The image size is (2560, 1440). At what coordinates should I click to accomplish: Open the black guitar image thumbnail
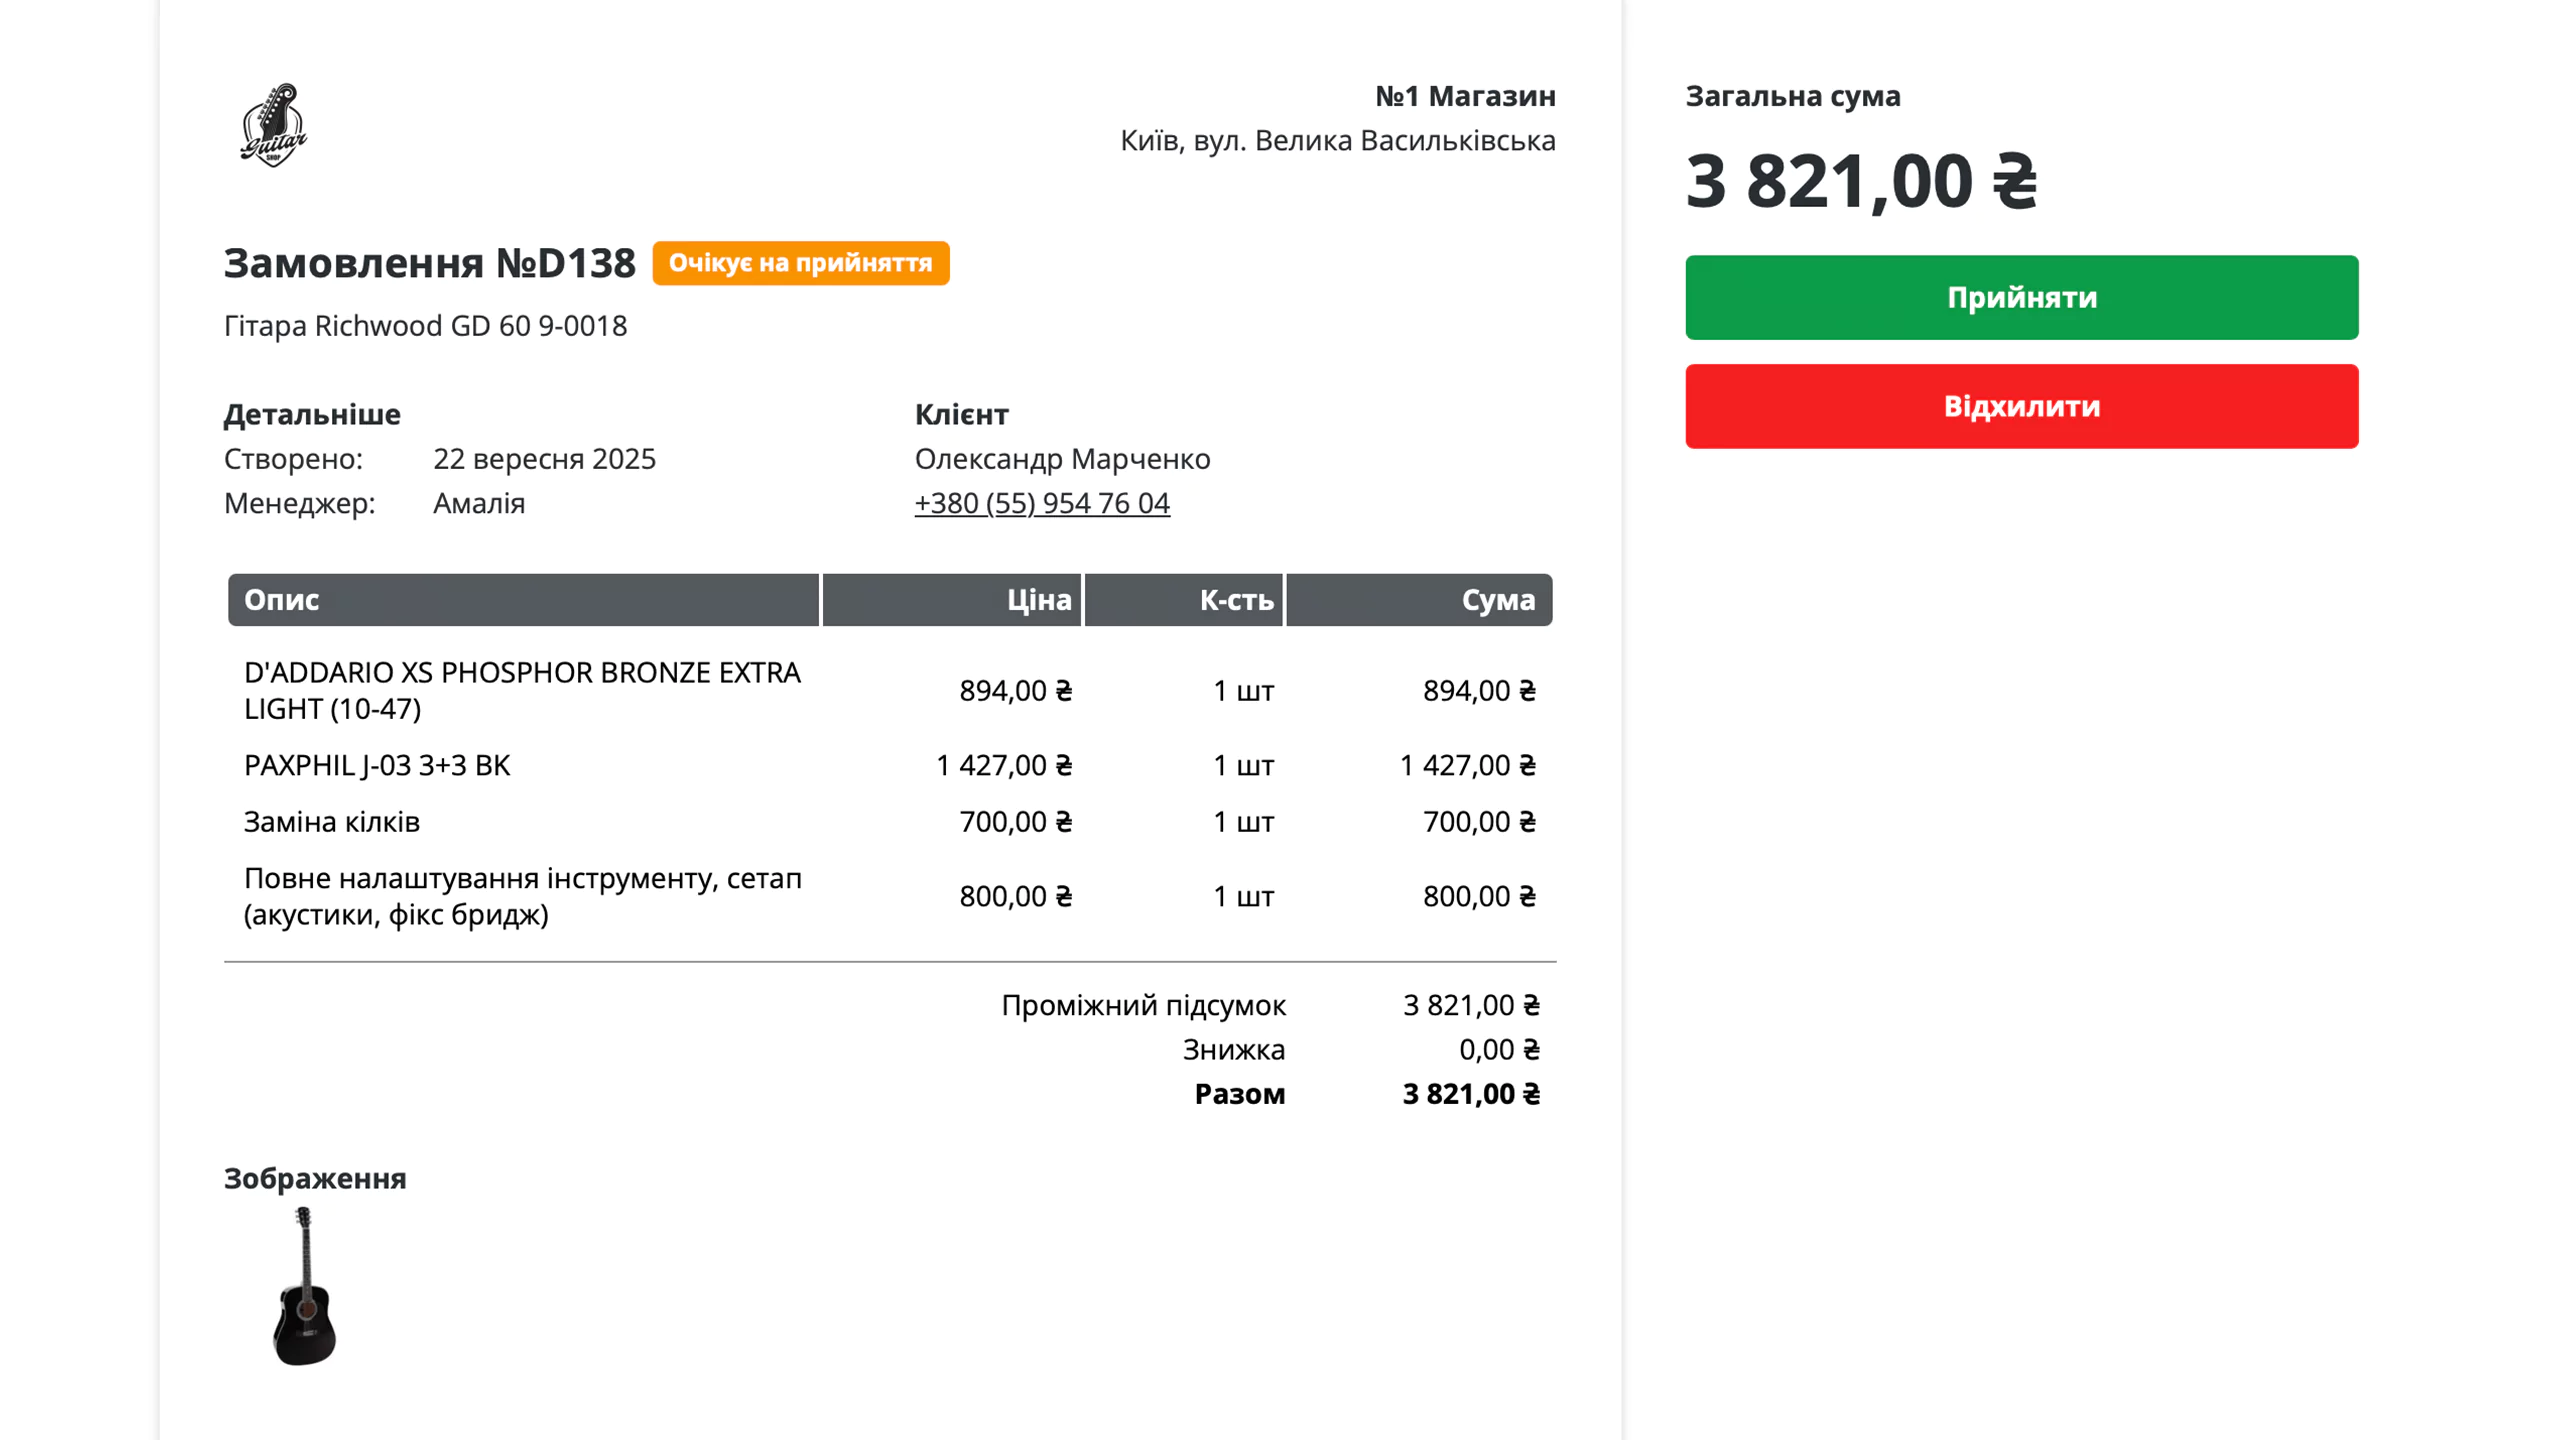point(305,1286)
